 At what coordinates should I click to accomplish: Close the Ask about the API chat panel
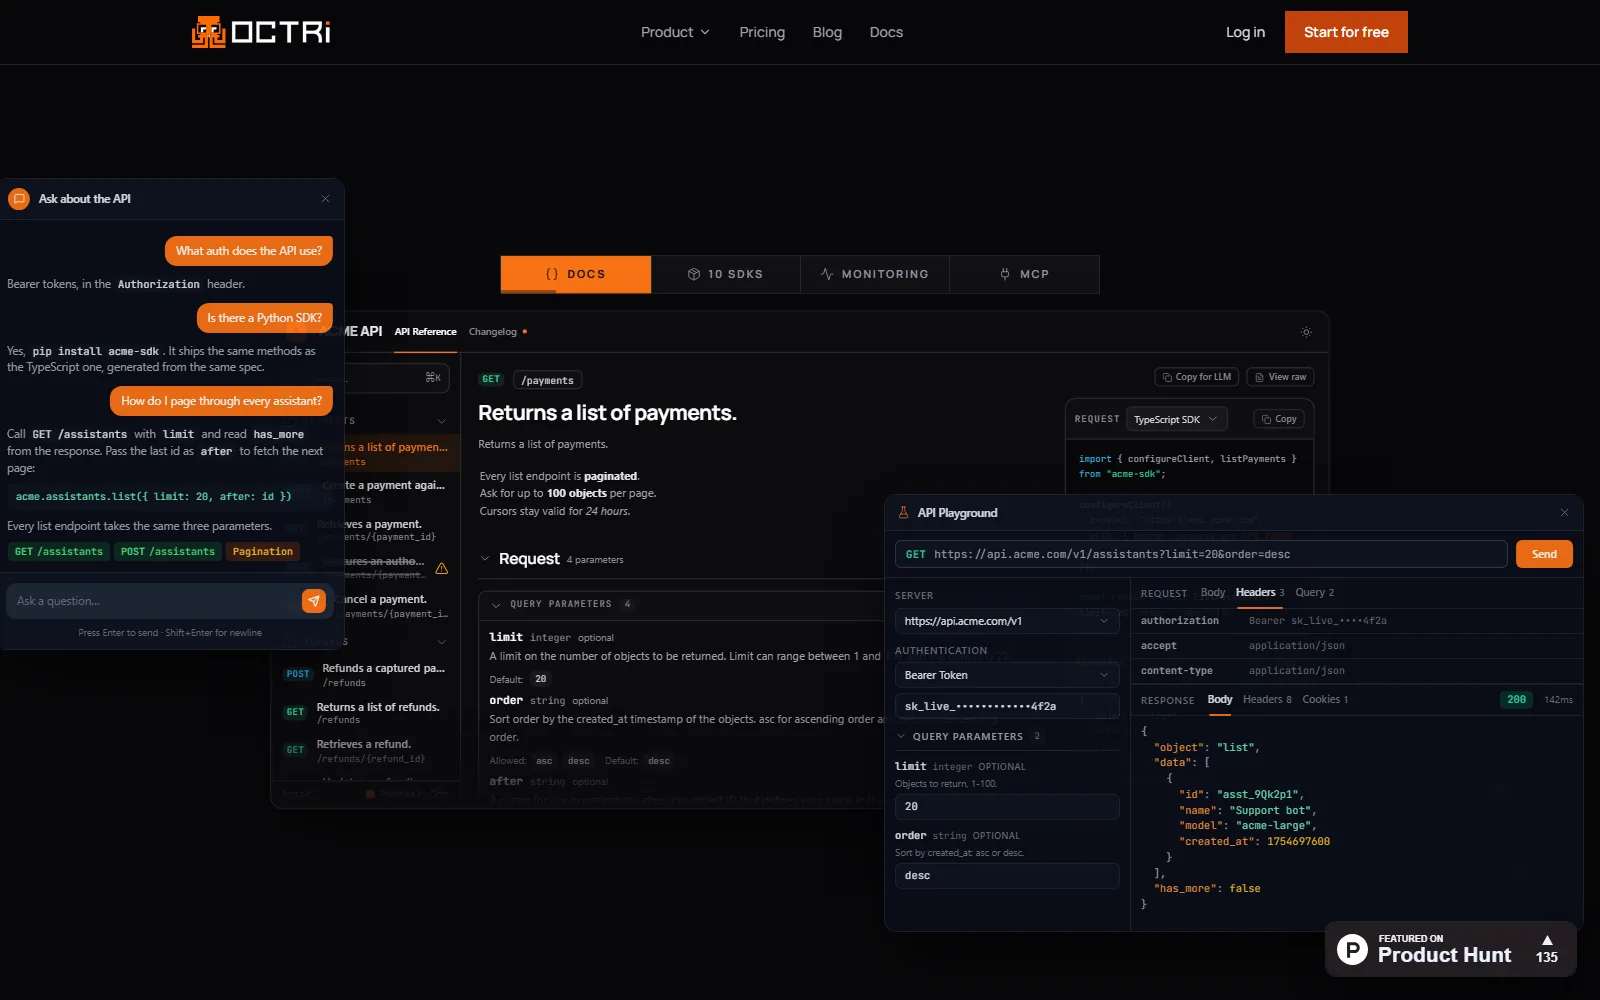pyautogui.click(x=325, y=199)
